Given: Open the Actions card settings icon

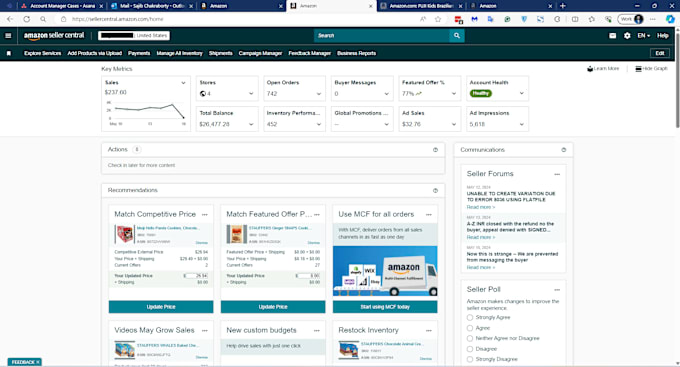Looking at the screenshot, I should (x=435, y=150).
